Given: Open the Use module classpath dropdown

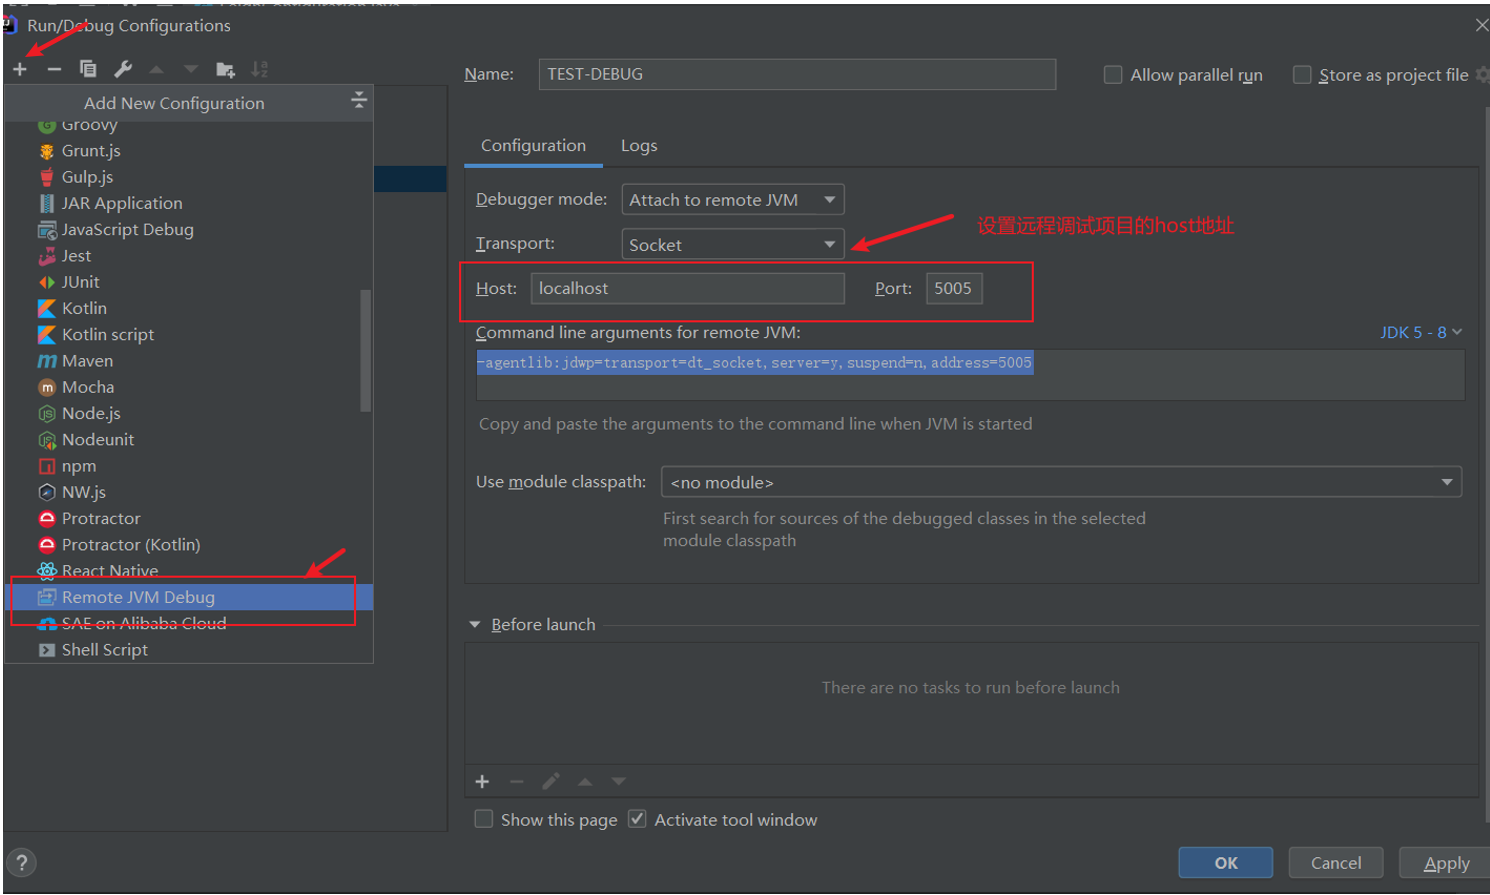Looking at the screenshot, I should [x=1061, y=482].
